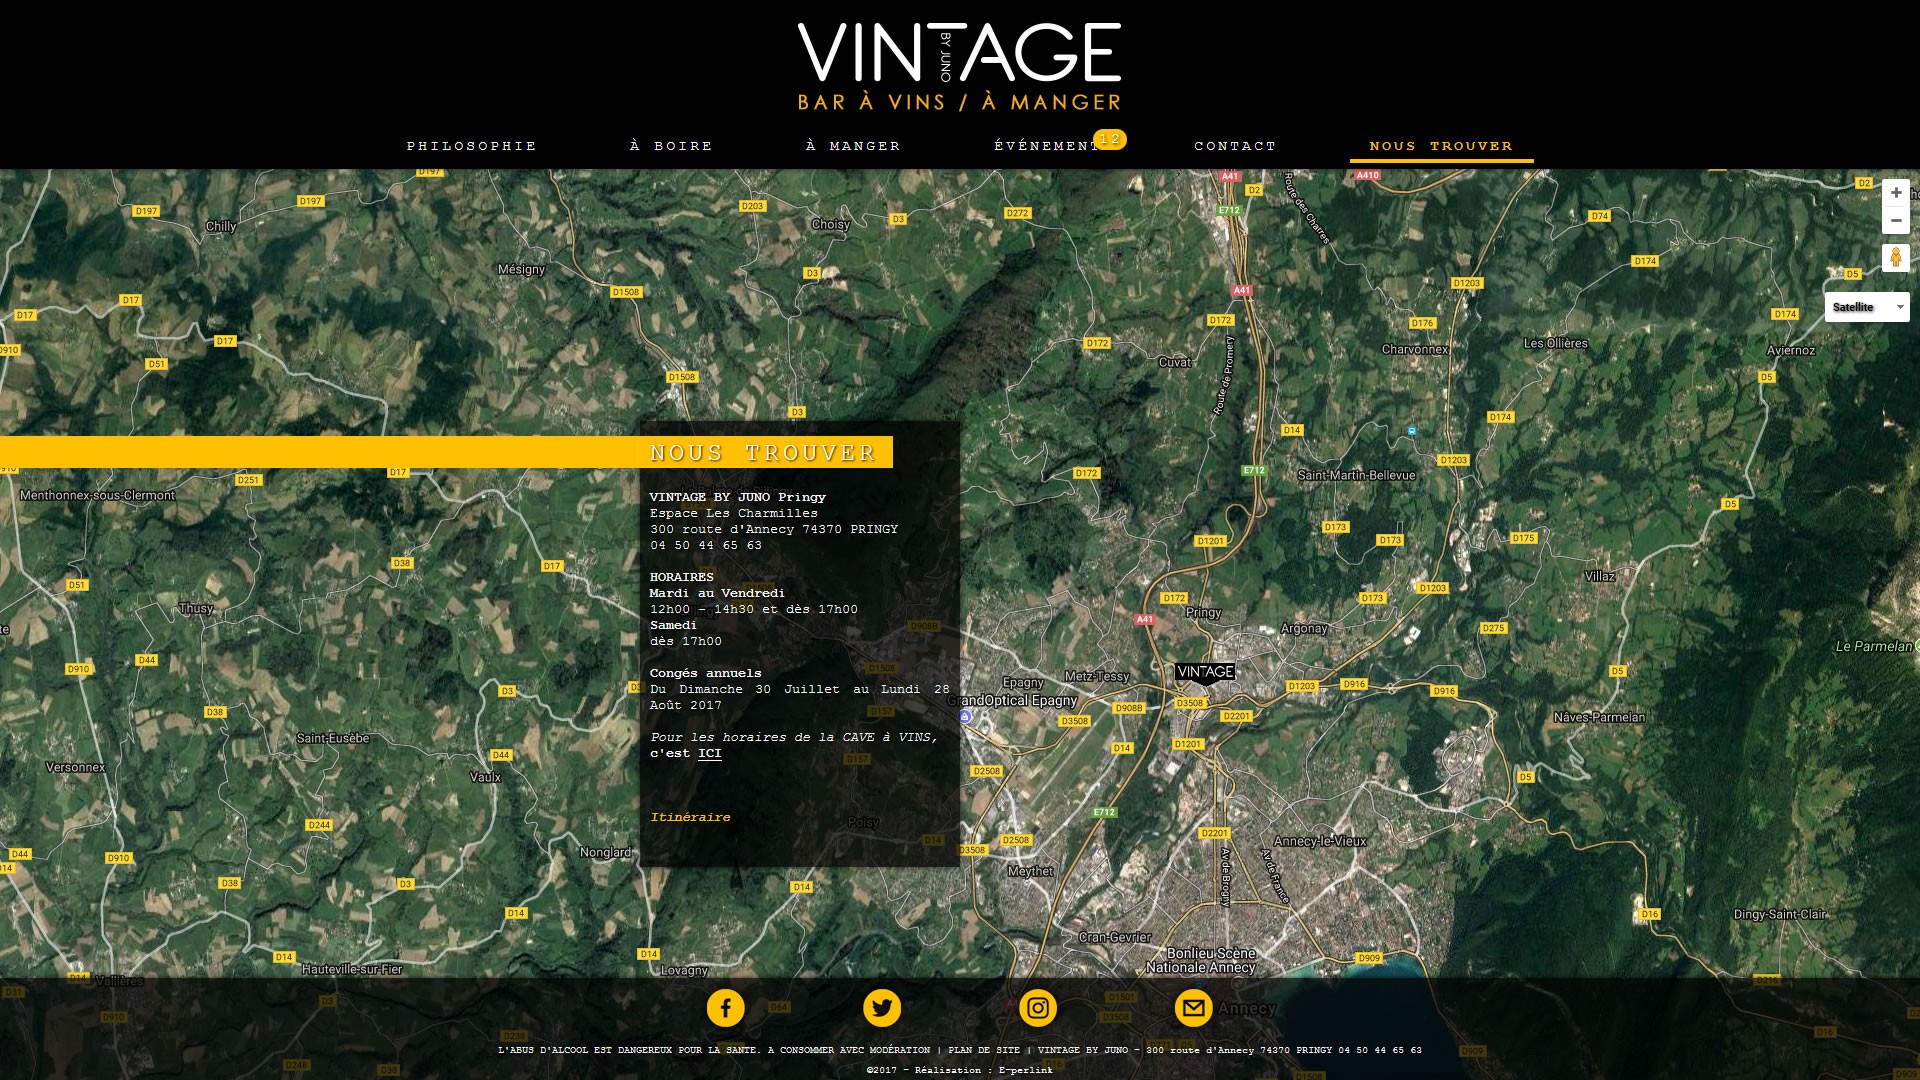Open the Événements menu item
This screenshot has height=1080, width=1920.
[1047, 146]
